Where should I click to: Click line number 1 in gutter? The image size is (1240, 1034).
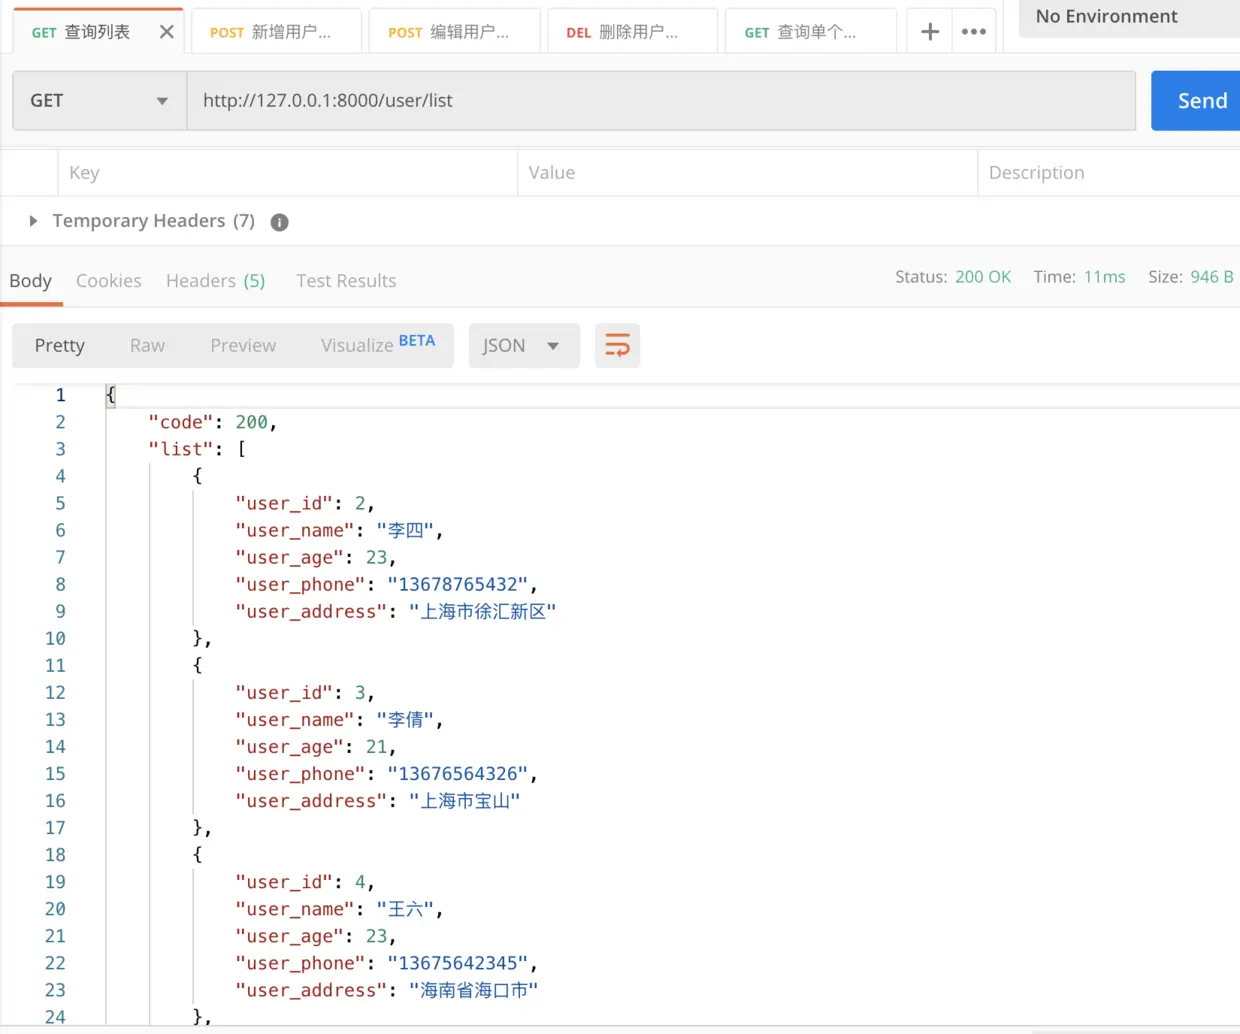click(x=60, y=395)
